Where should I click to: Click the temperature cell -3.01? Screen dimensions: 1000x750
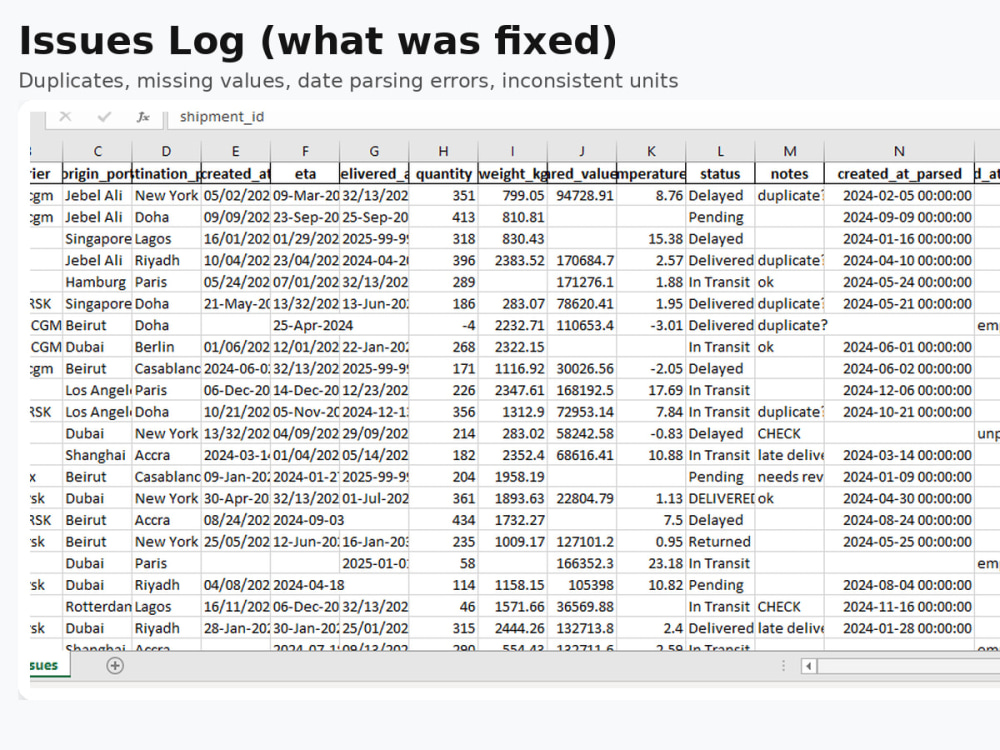(x=651, y=325)
